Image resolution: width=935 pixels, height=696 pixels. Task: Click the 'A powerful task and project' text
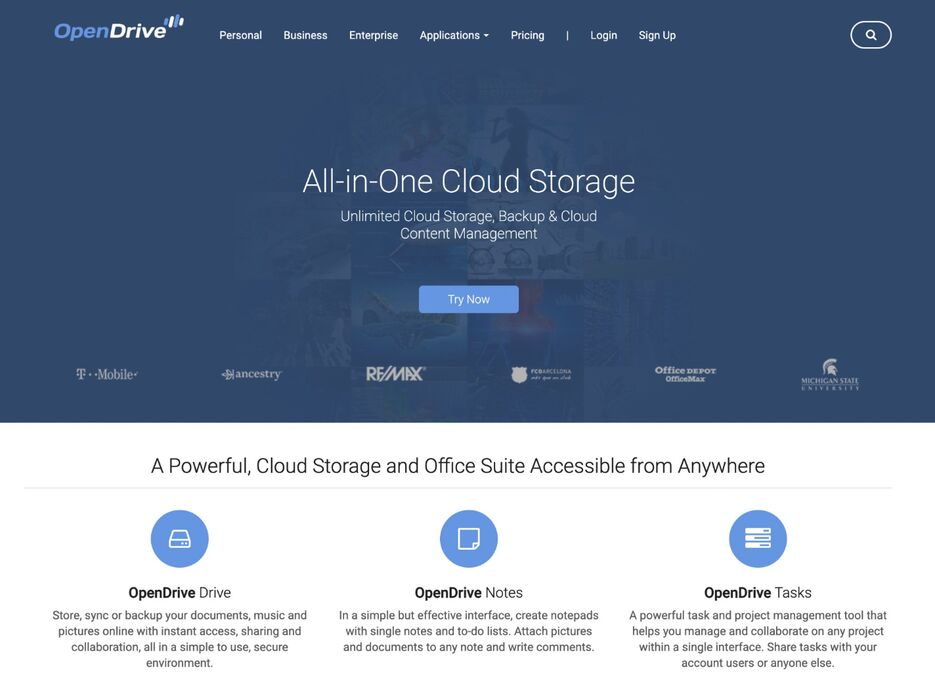758,639
